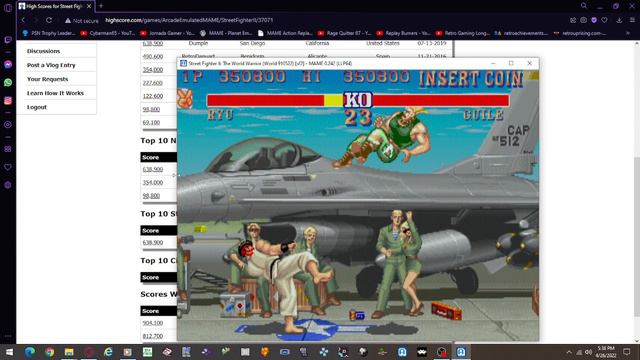Open the Cybermax65 YouTube bookmark
The height and width of the screenshot is (360, 640).
coord(108,33)
